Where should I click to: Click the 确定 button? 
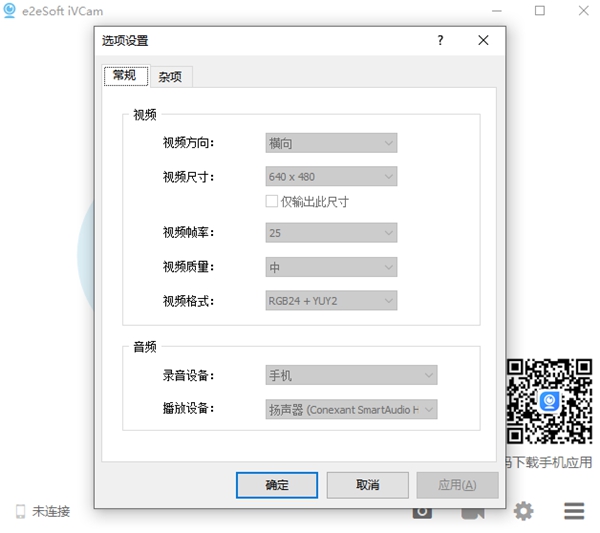tap(277, 485)
